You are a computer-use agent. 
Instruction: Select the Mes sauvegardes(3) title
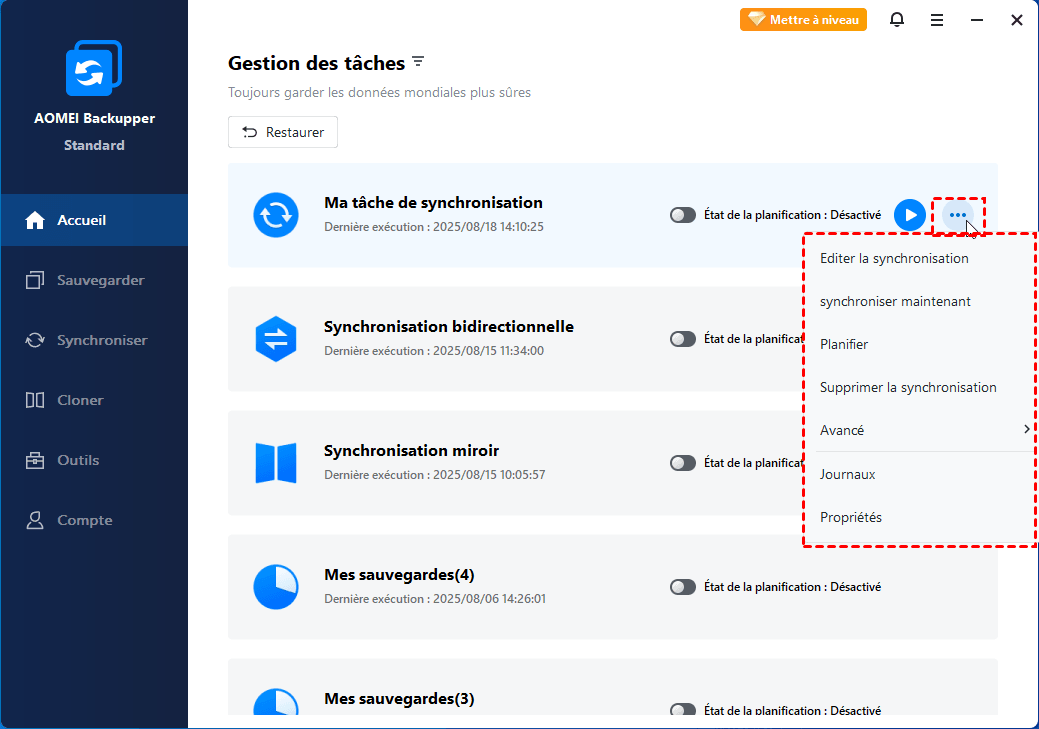[399, 699]
